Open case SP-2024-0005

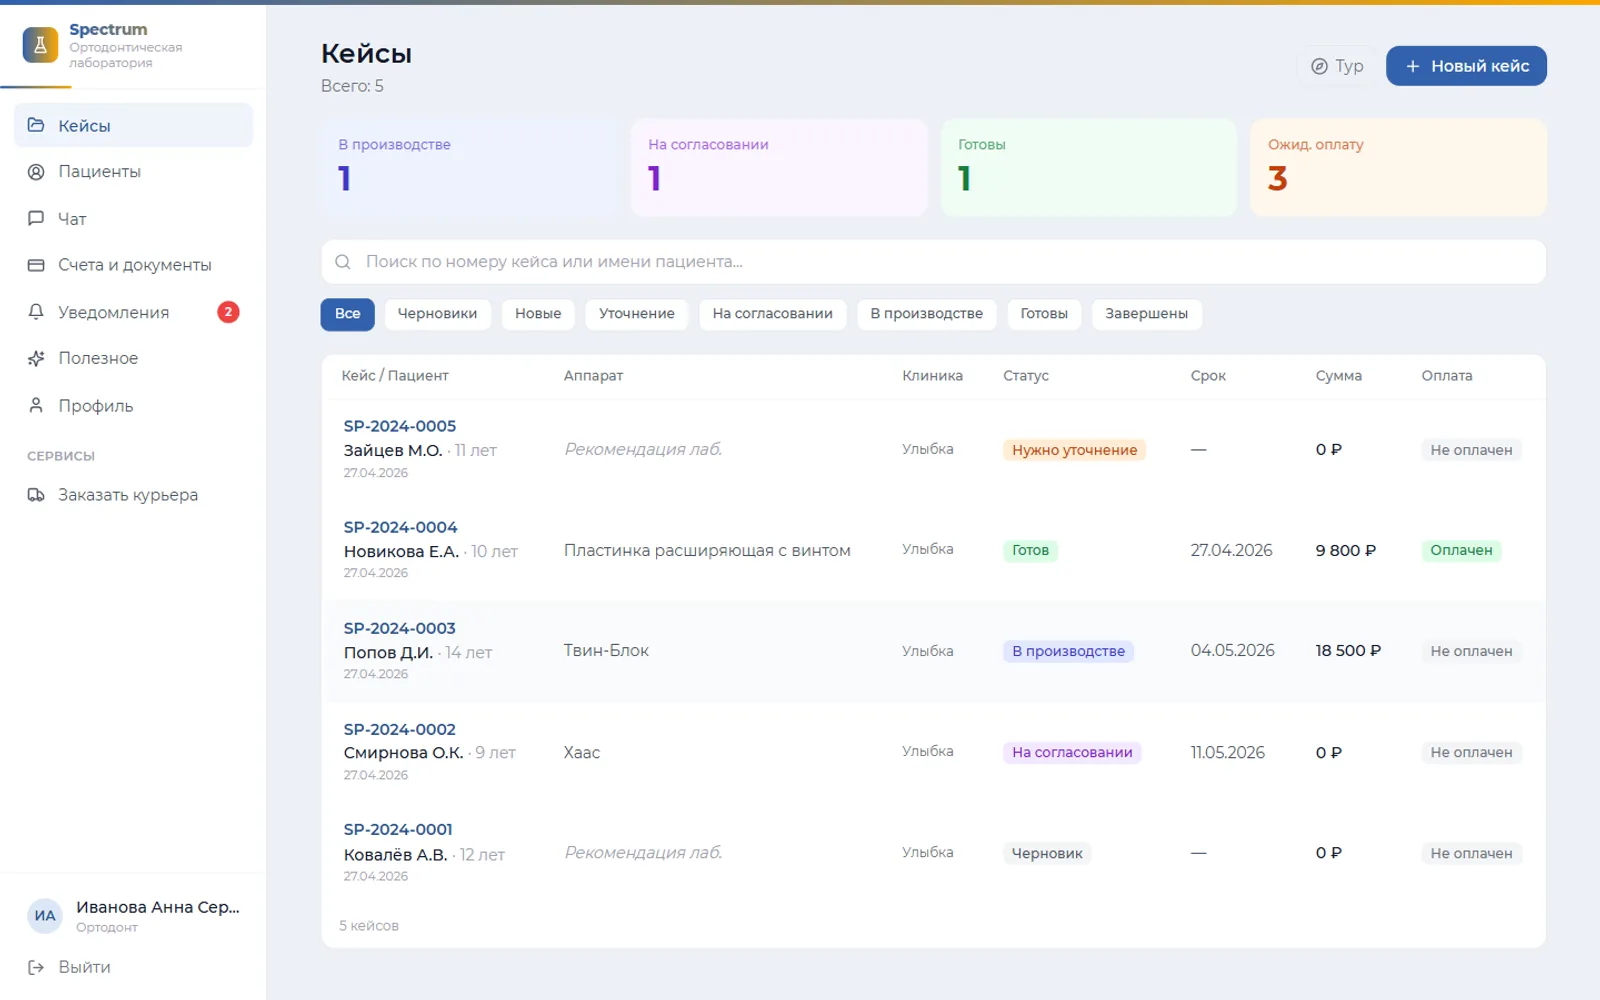(400, 426)
